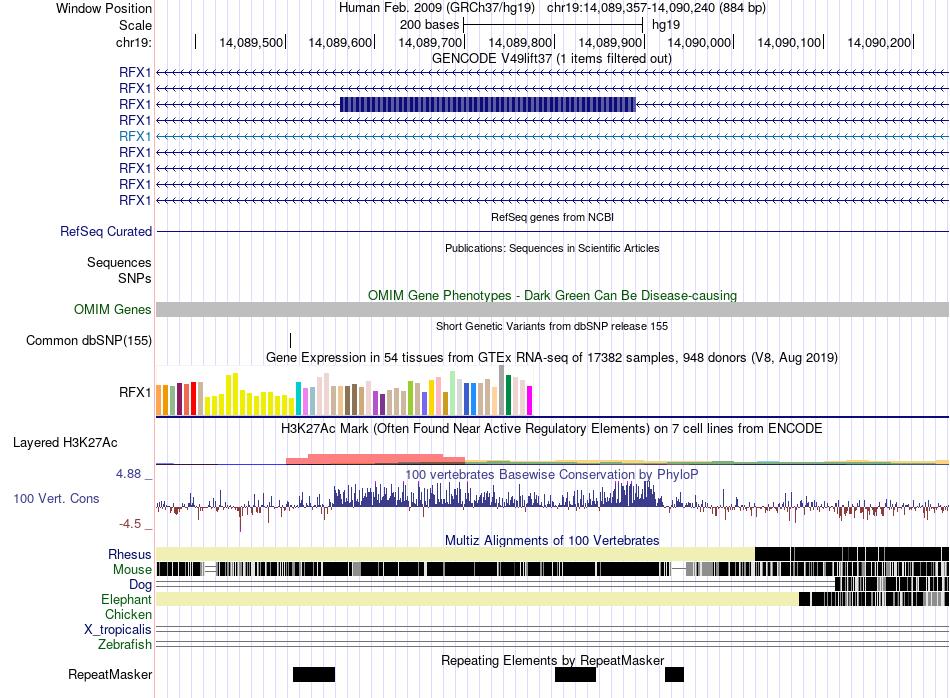Open the GTEx Gene Expression track title
Image resolution: width=950 pixels, height=698 pixels.
pyautogui.click(x=552, y=357)
